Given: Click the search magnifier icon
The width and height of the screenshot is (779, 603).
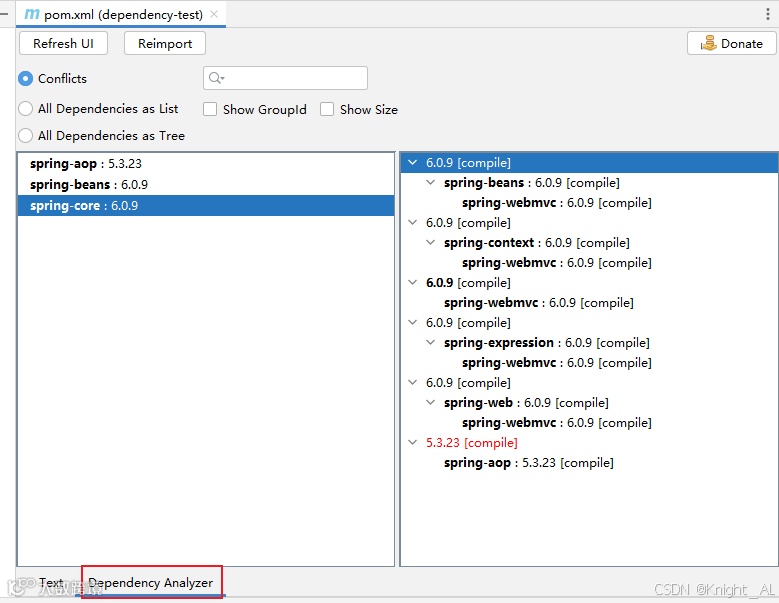Looking at the screenshot, I should click(x=216, y=78).
